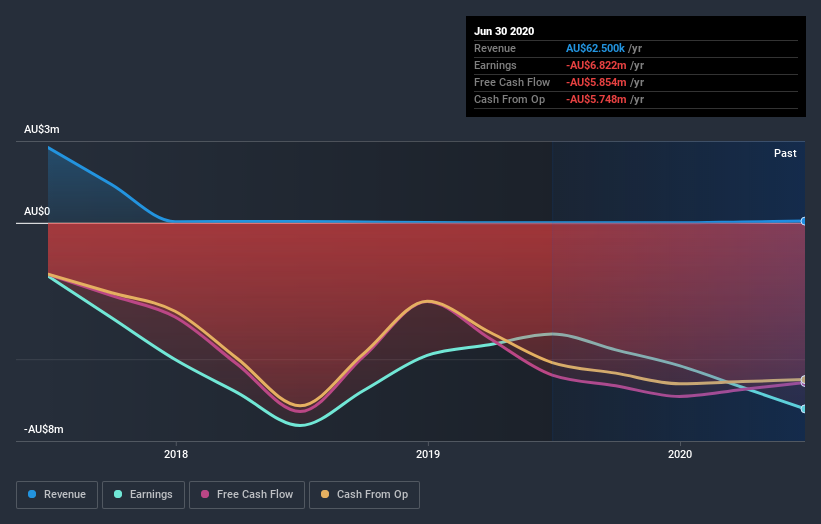Click the Revenue row label in tooltip

[495, 48]
